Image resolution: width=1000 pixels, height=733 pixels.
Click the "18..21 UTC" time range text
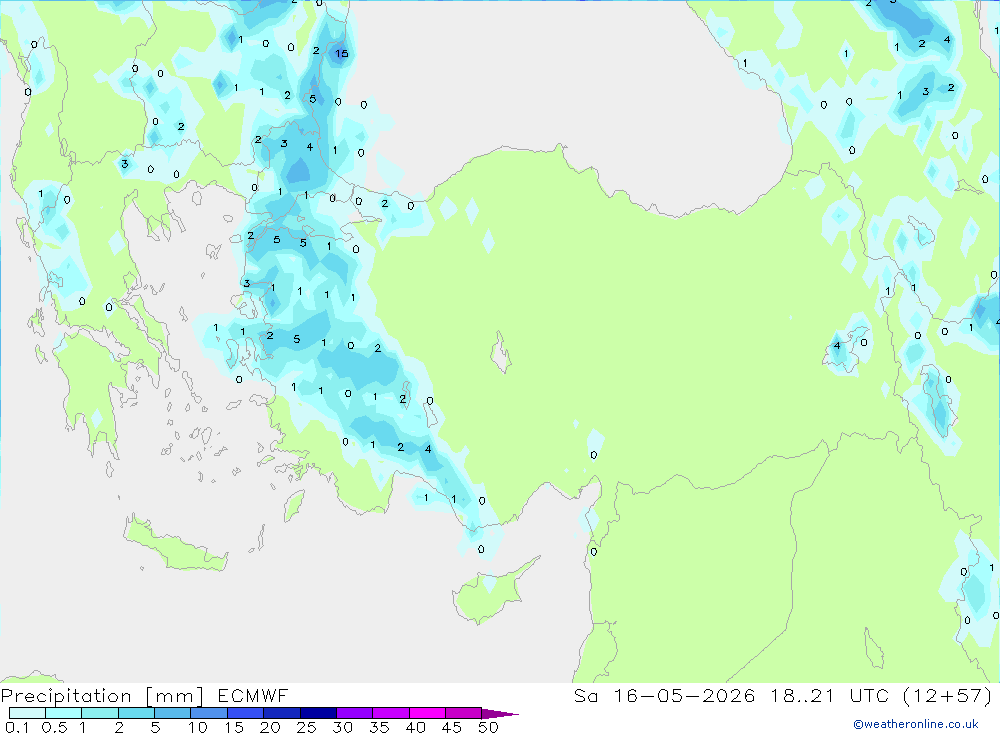coord(829,696)
